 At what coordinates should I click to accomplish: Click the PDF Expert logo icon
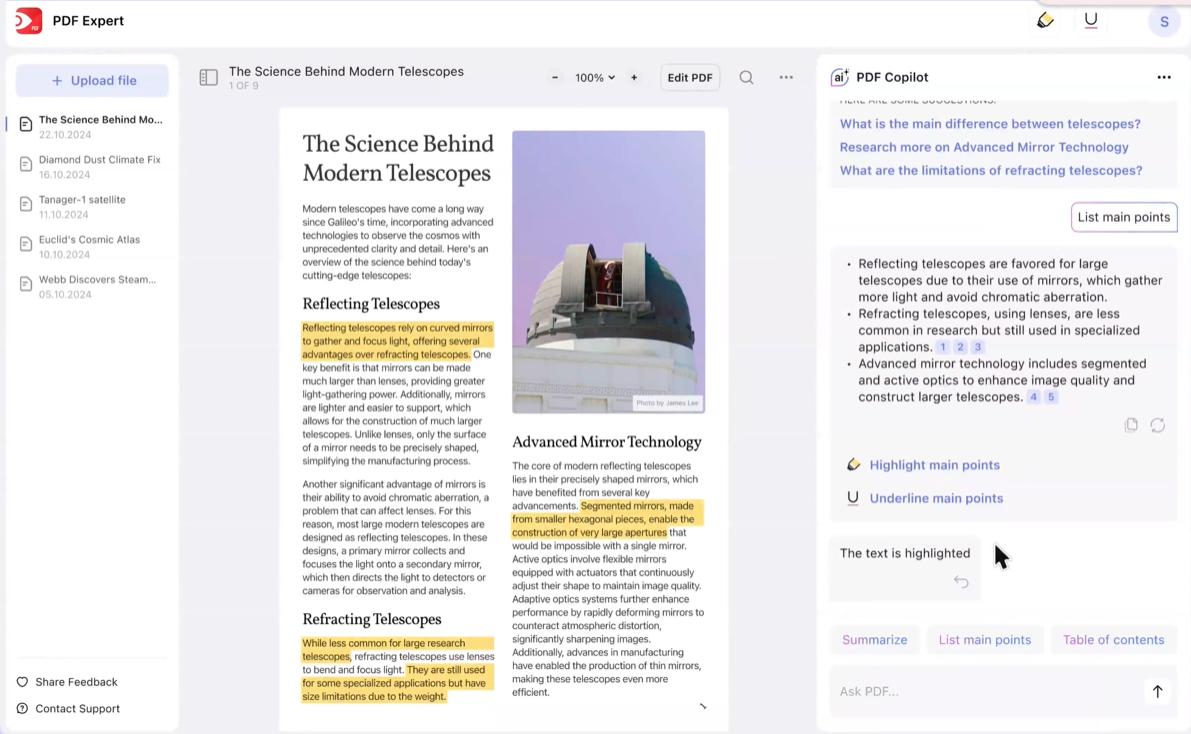29,21
